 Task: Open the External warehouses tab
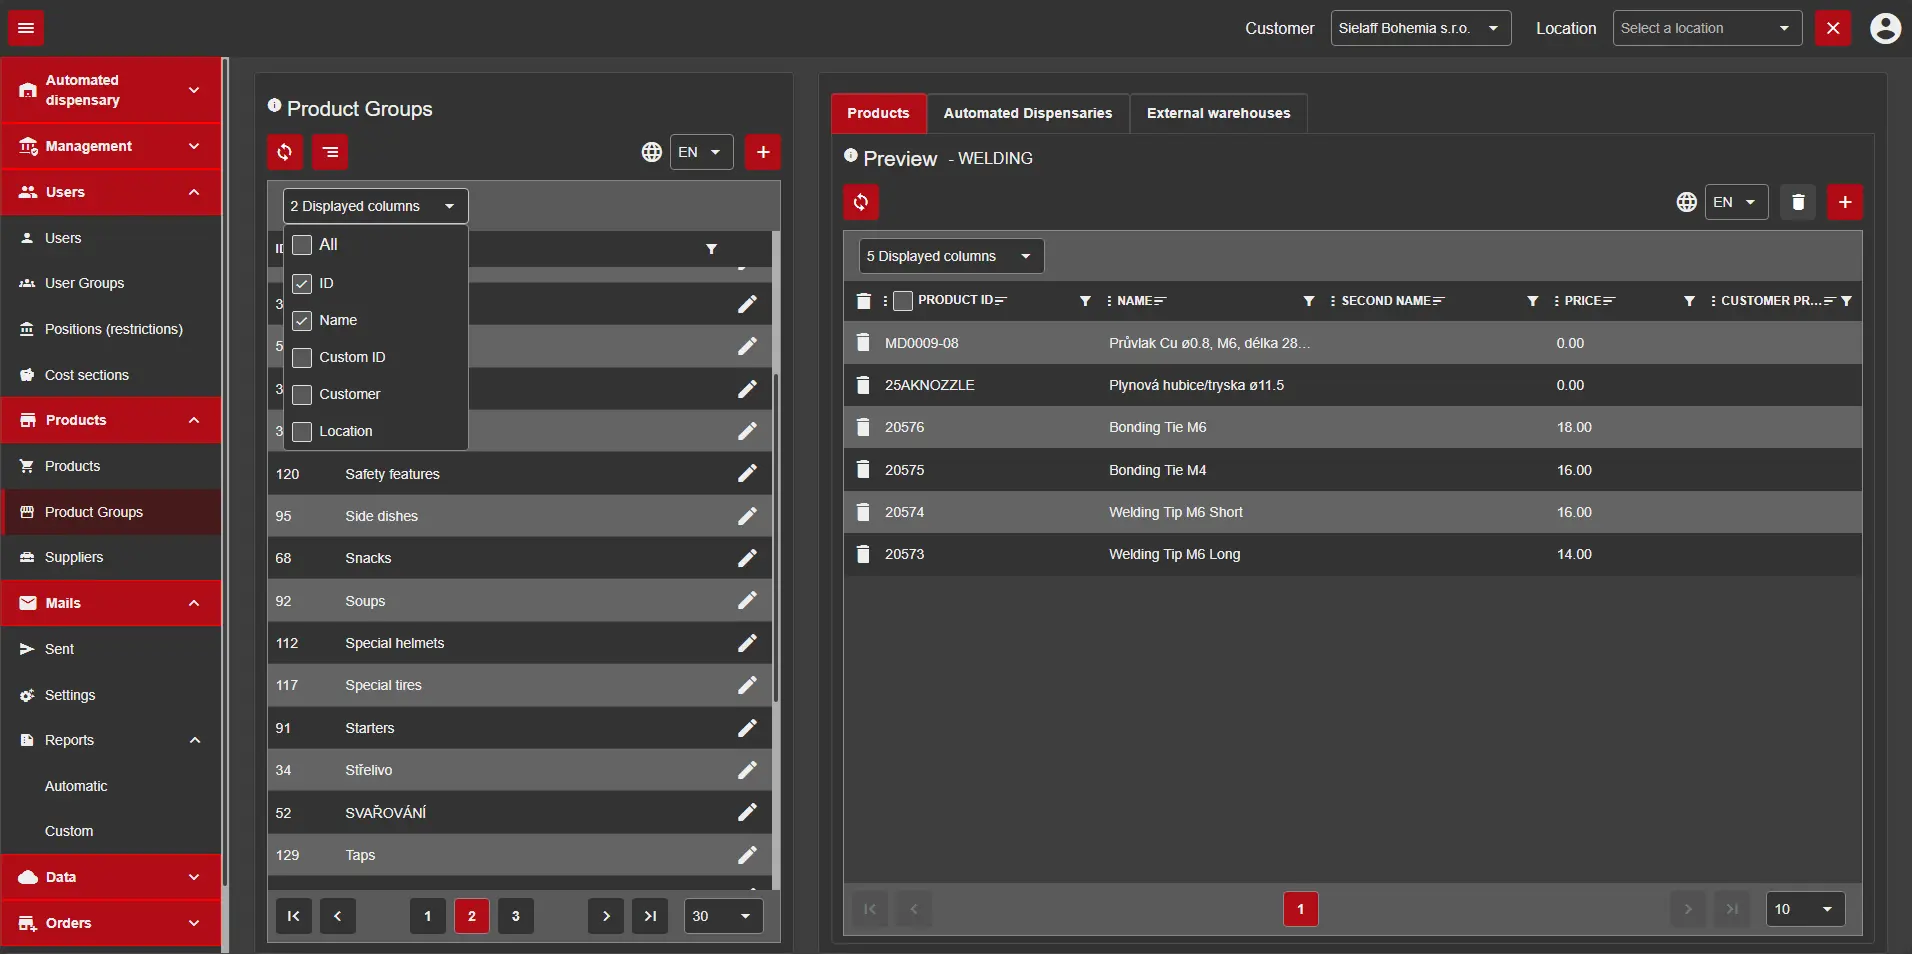[x=1218, y=113]
